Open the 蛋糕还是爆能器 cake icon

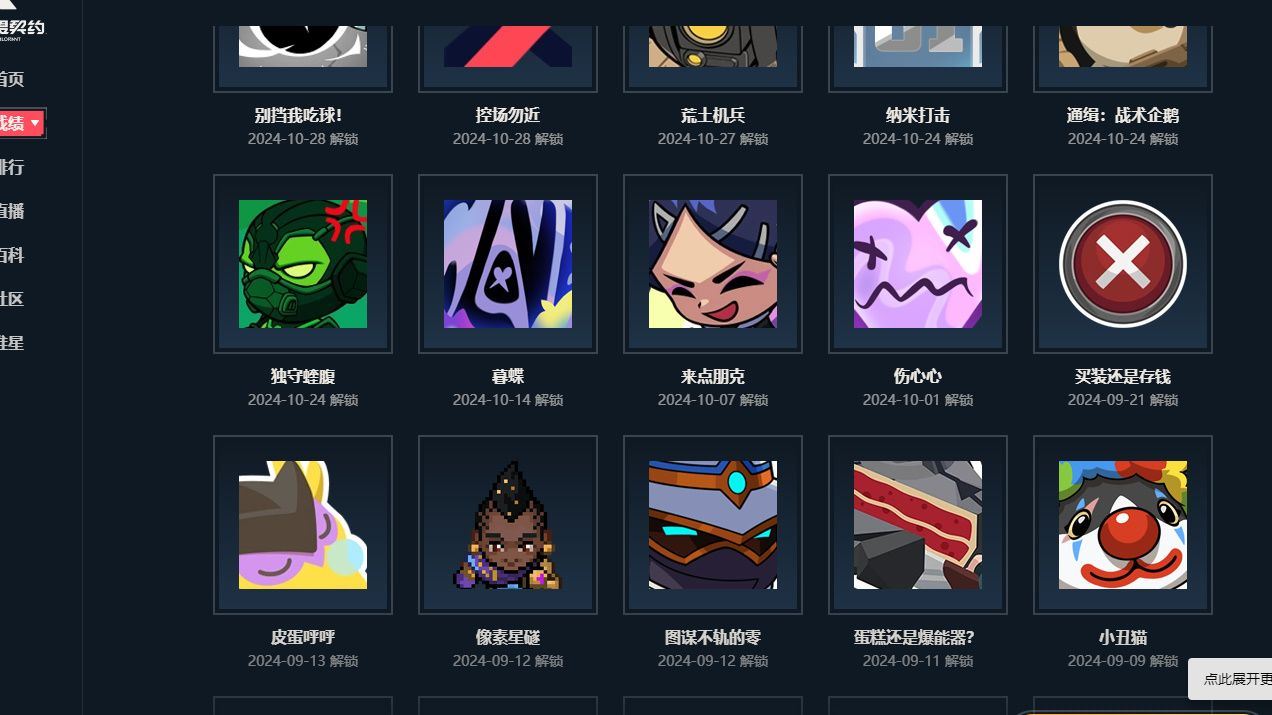pos(918,525)
